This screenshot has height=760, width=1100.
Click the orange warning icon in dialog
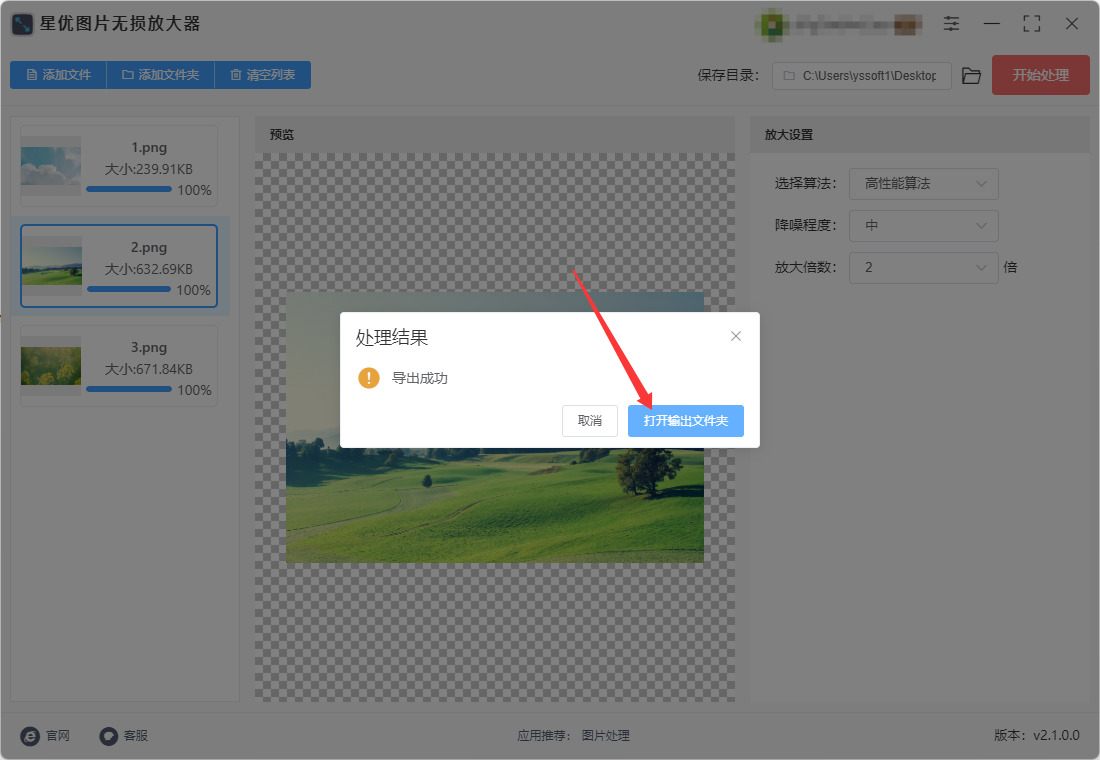point(368,378)
